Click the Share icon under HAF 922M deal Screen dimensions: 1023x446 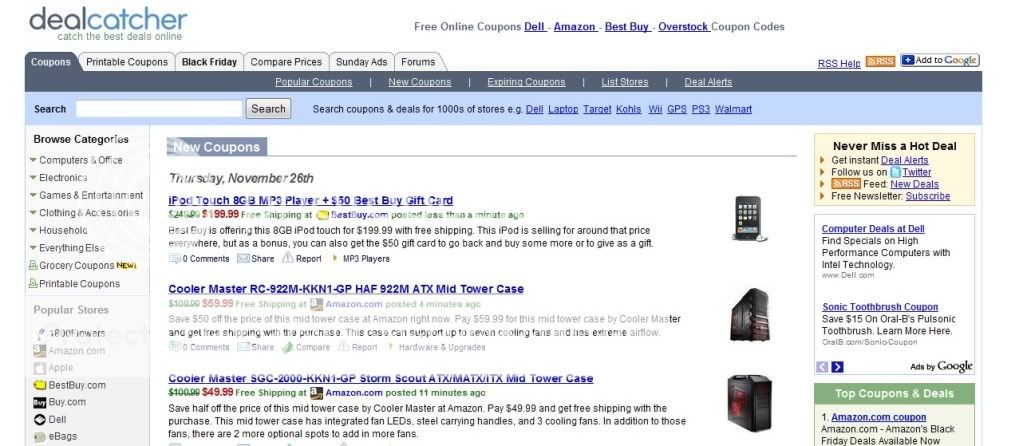point(243,347)
